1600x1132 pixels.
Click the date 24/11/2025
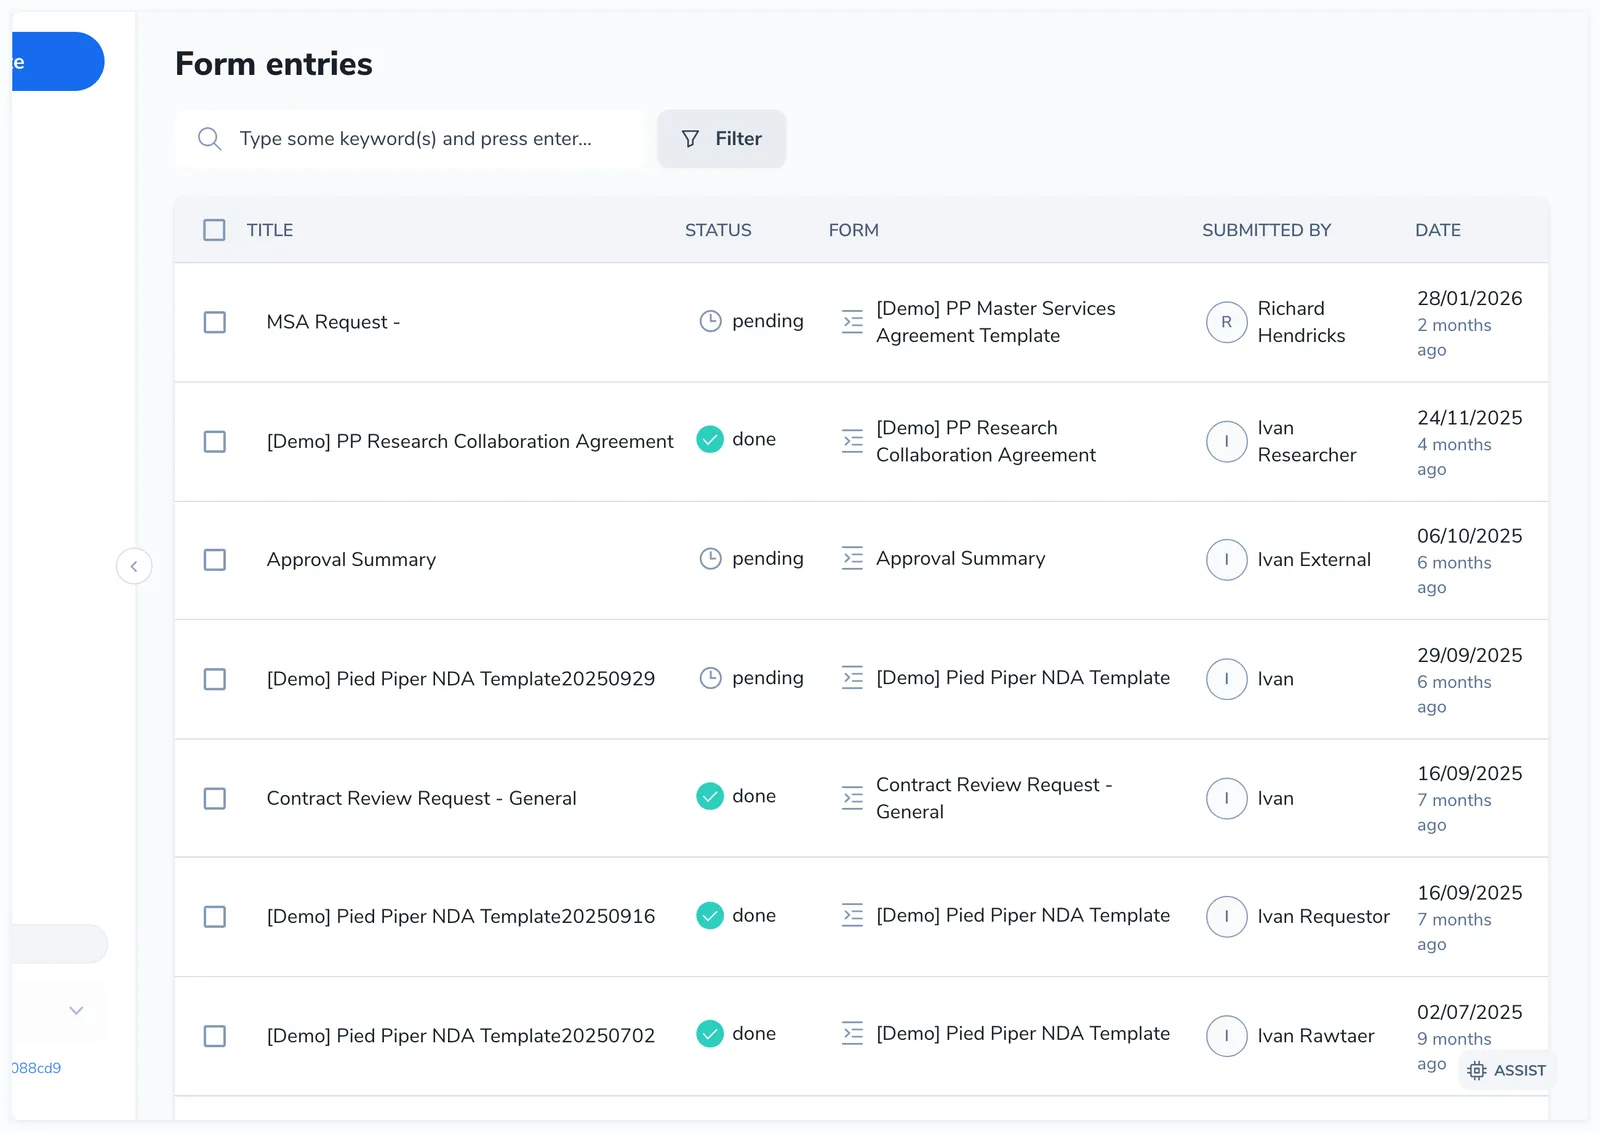tap(1470, 417)
